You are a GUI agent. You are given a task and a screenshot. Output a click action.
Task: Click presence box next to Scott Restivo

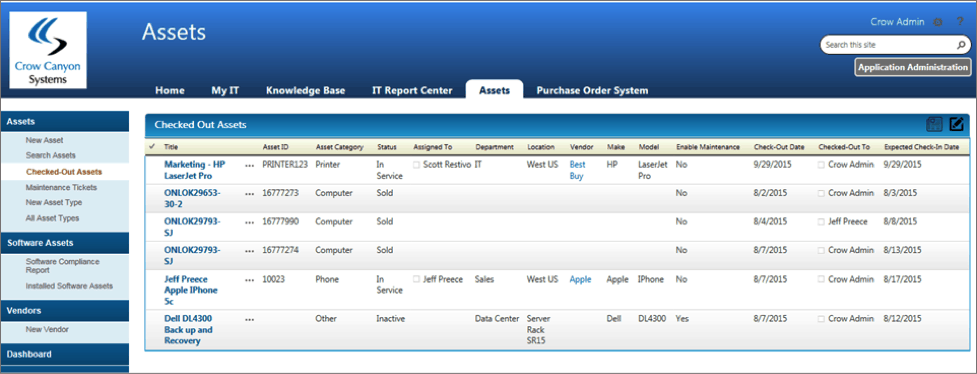416,165
